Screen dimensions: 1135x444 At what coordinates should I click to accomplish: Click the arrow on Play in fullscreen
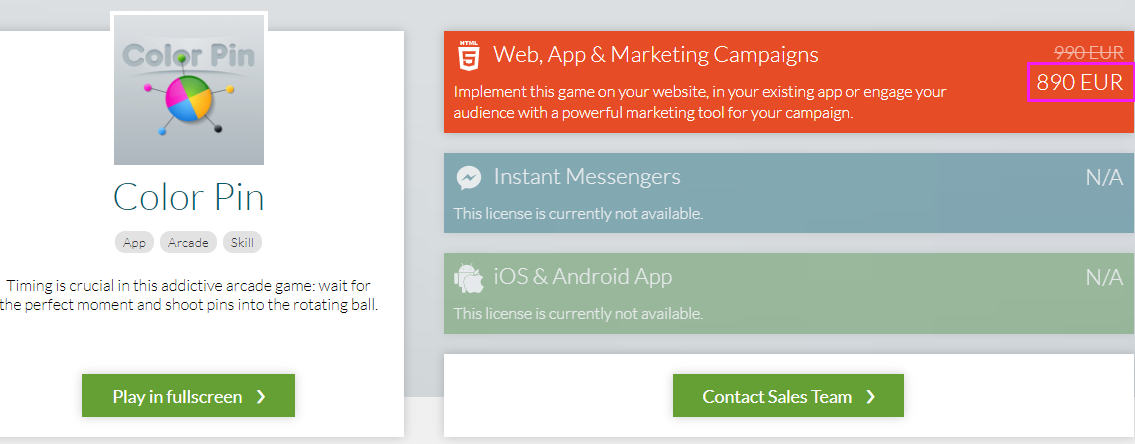[x=261, y=396]
